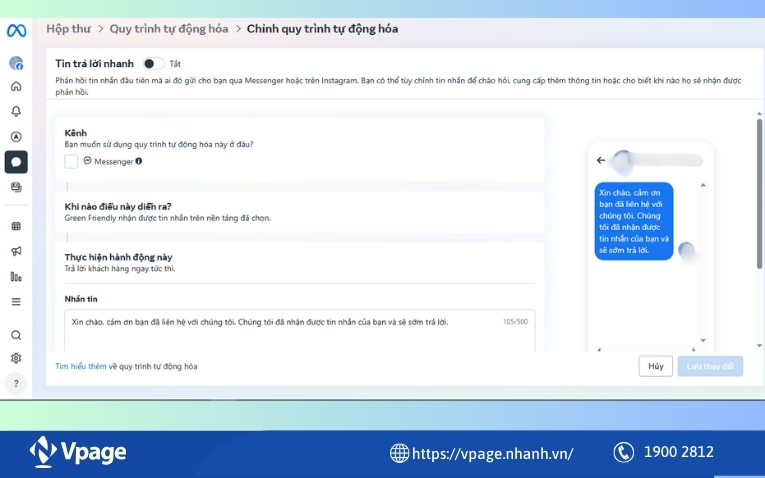
Task: Click the Hủy button
Action: [x=656, y=366]
